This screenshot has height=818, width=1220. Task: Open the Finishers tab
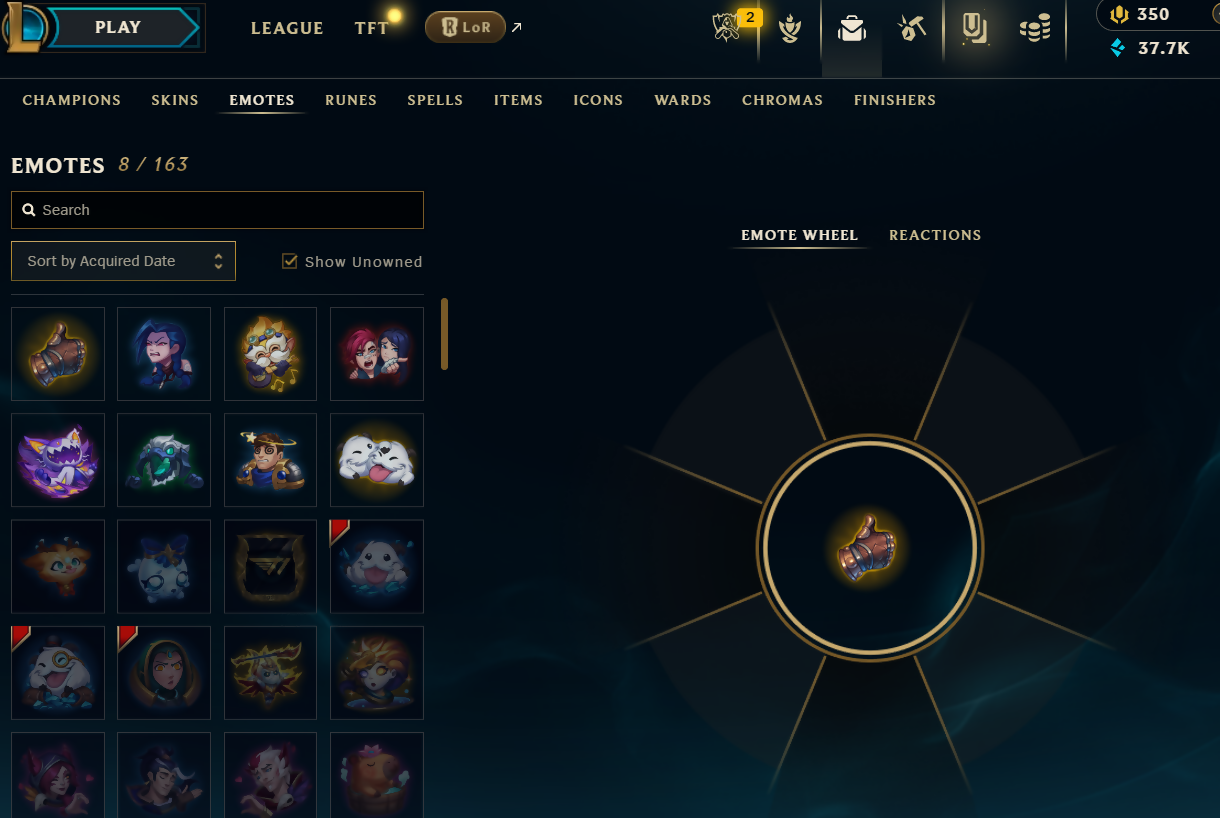[895, 100]
